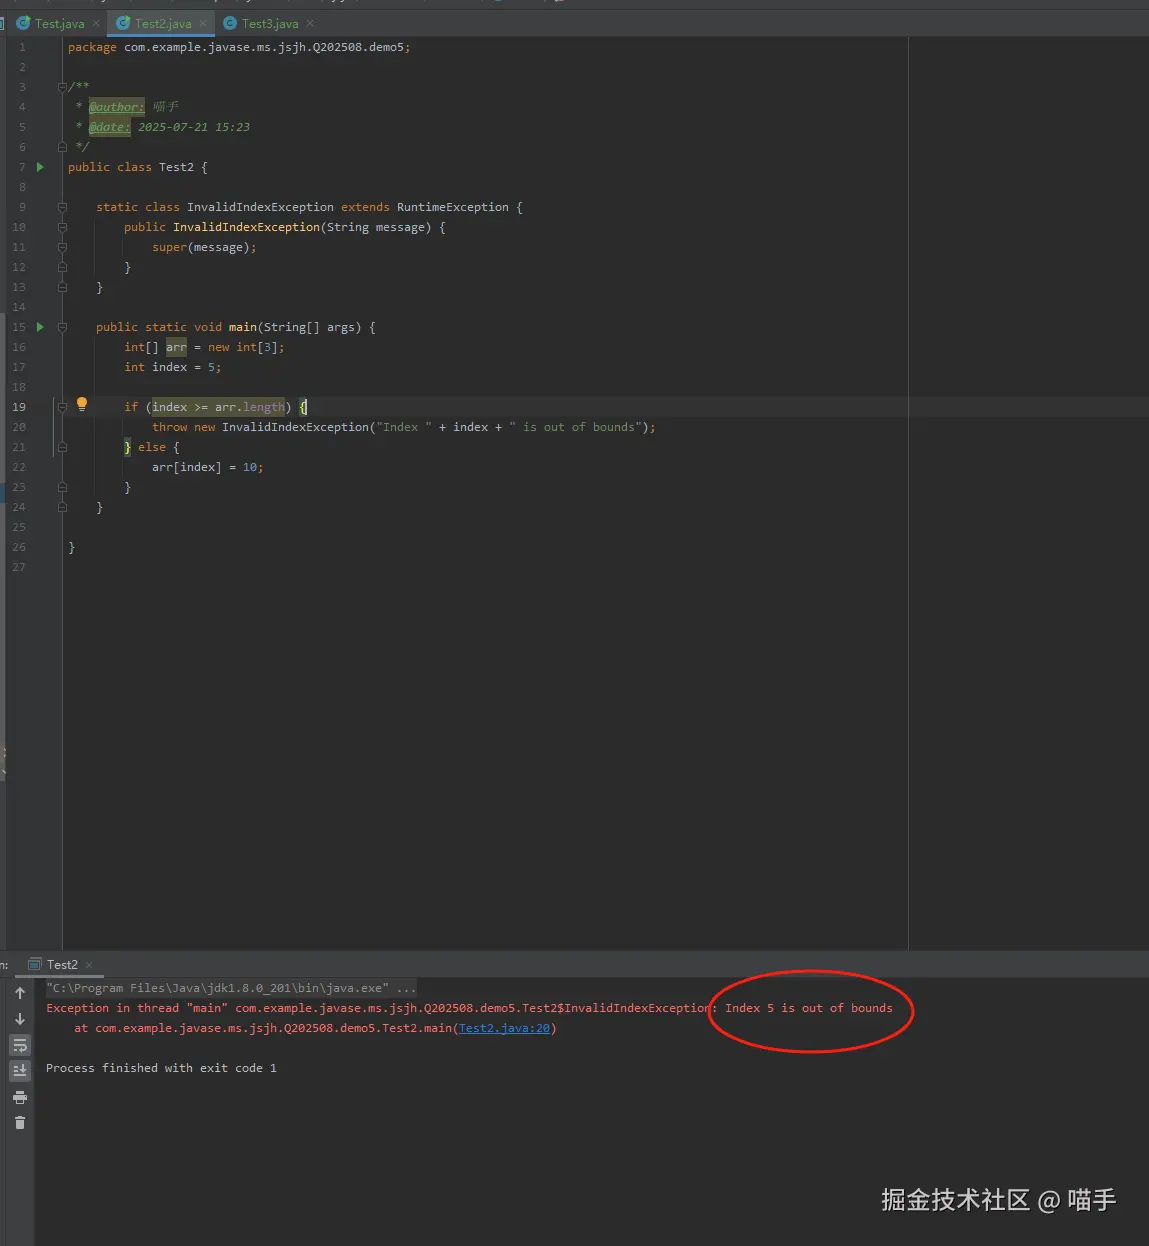Click the else keyword on line 21
The width and height of the screenshot is (1149, 1246).
[152, 447]
